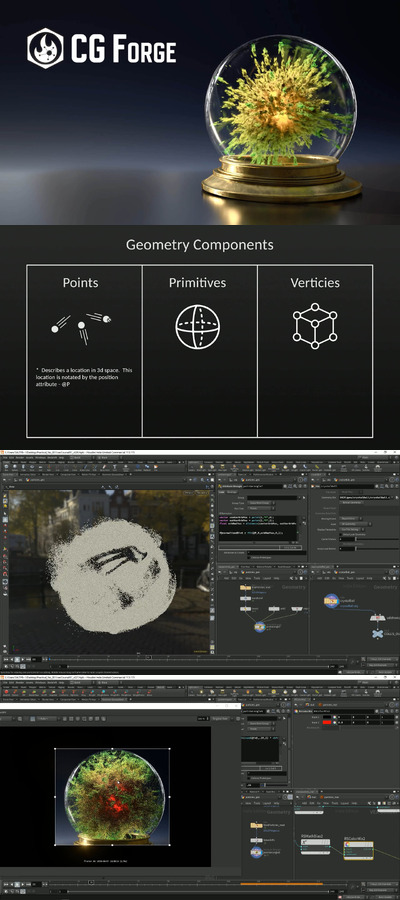Click the rendered snow globe image in render view
The width and height of the screenshot is (400, 900).
click(112, 797)
